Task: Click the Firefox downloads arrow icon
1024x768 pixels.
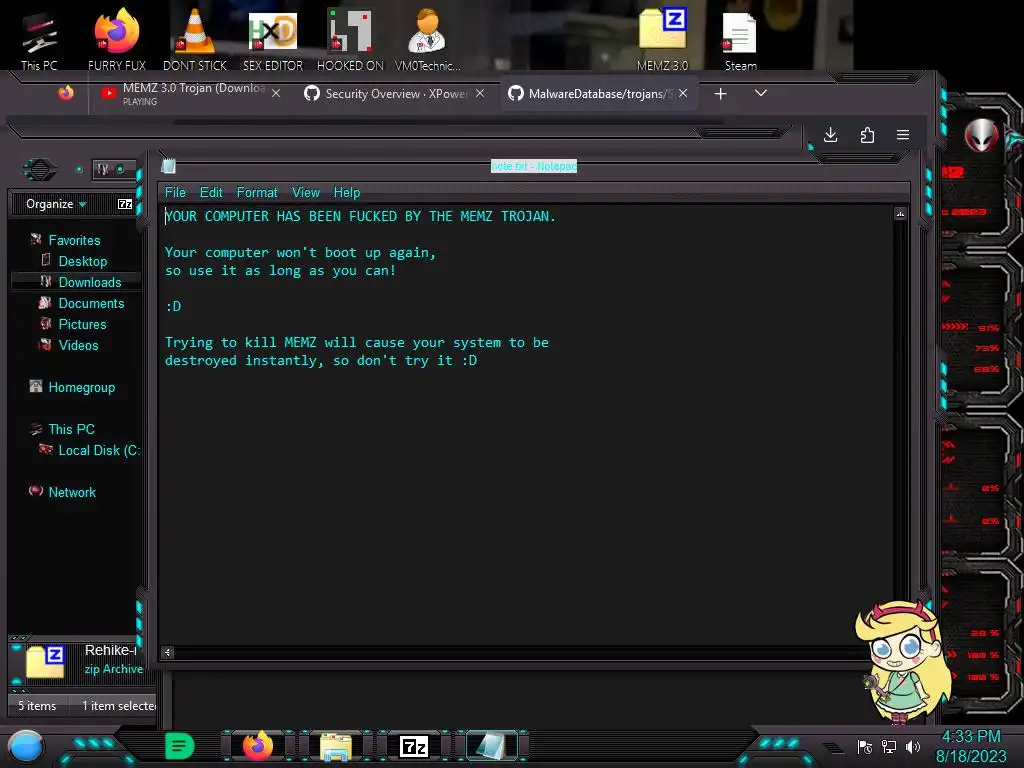Action: click(x=830, y=135)
